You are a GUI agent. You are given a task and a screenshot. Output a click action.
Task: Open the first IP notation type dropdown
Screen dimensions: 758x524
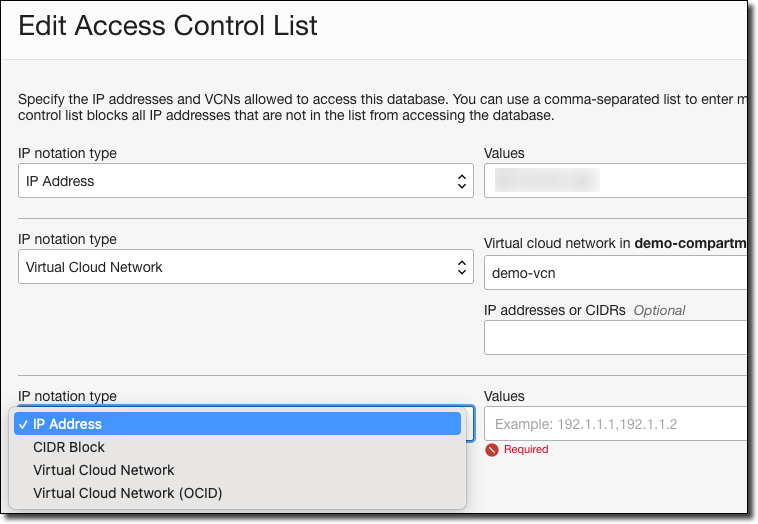(x=246, y=181)
